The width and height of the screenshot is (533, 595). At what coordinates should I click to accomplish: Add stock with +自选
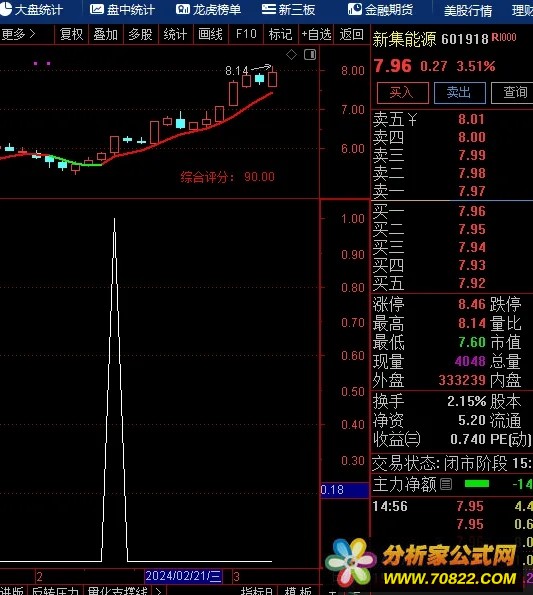point(316,35)
